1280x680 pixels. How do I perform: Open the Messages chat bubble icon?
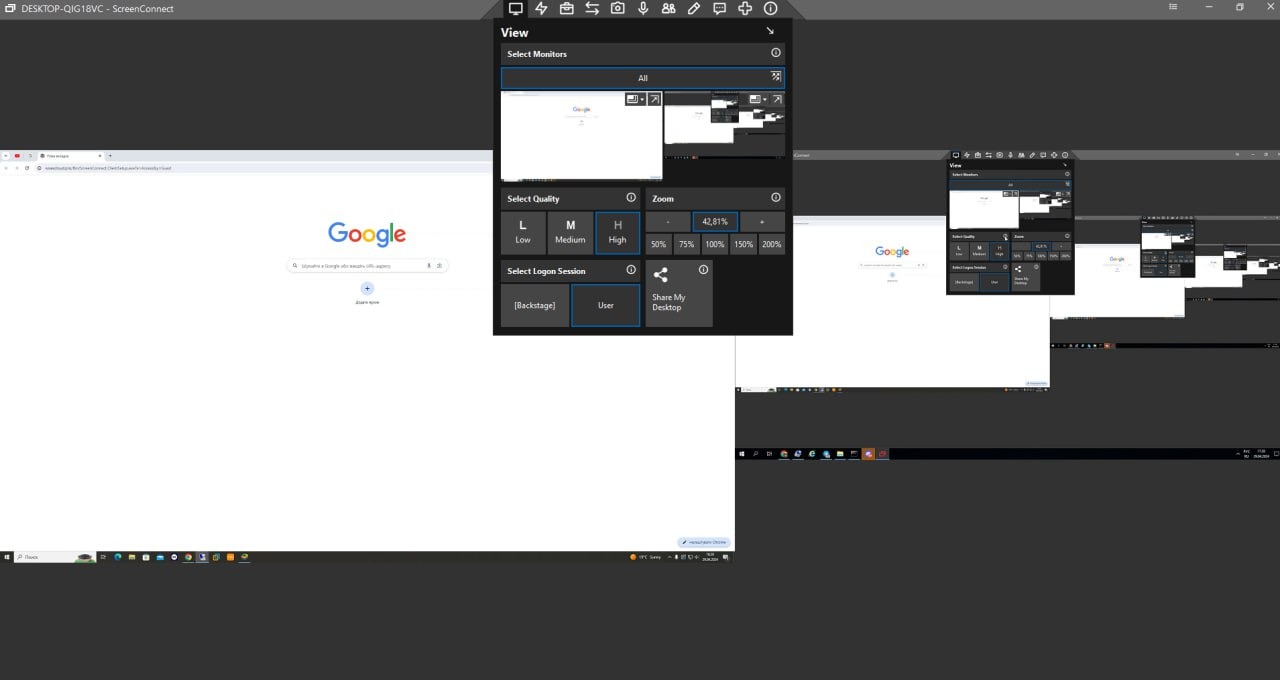(x=720, y=8)
